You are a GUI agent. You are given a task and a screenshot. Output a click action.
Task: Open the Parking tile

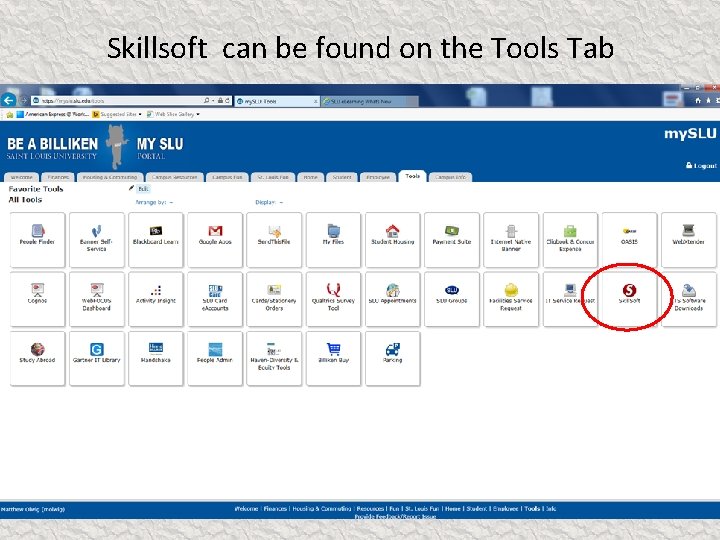click(393, 358)
